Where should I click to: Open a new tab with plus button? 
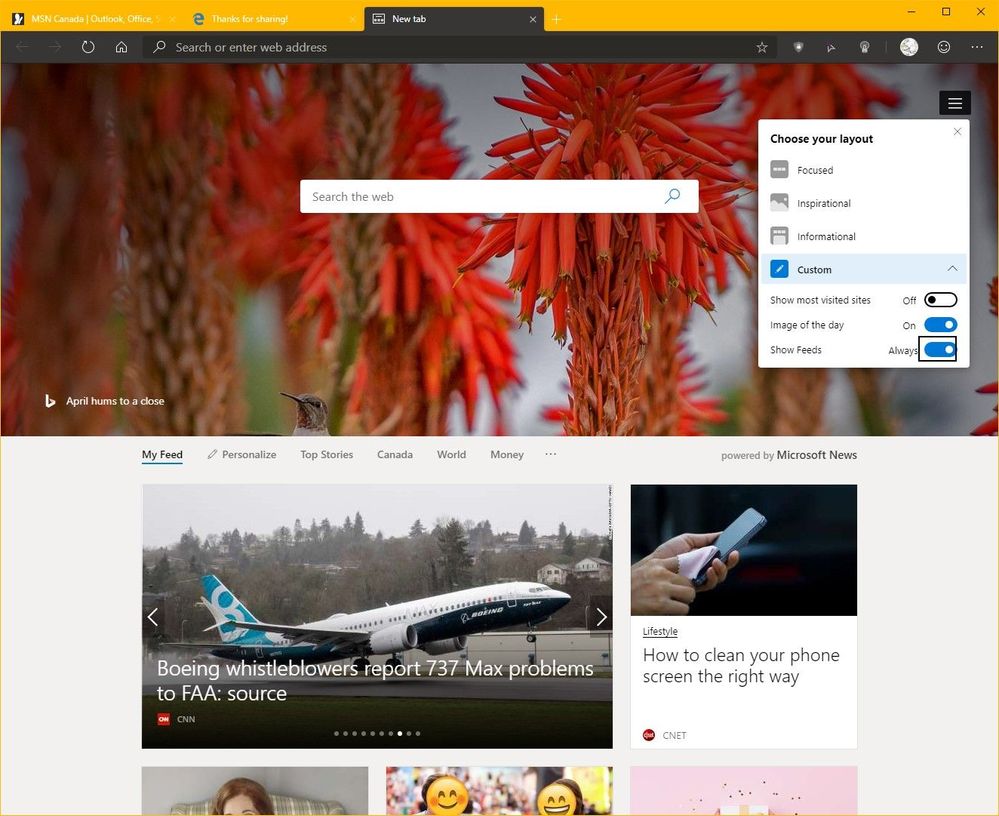tap(556, 19)
